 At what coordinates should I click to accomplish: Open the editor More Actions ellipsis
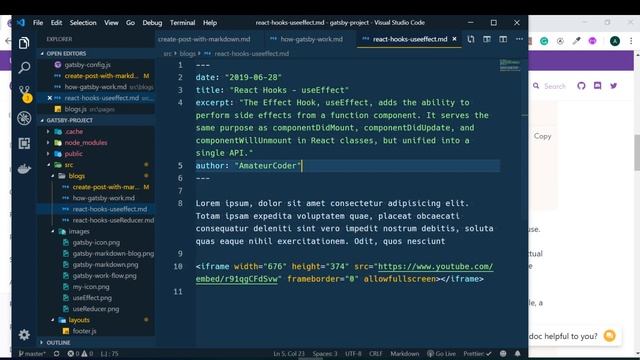coord(519,39)
